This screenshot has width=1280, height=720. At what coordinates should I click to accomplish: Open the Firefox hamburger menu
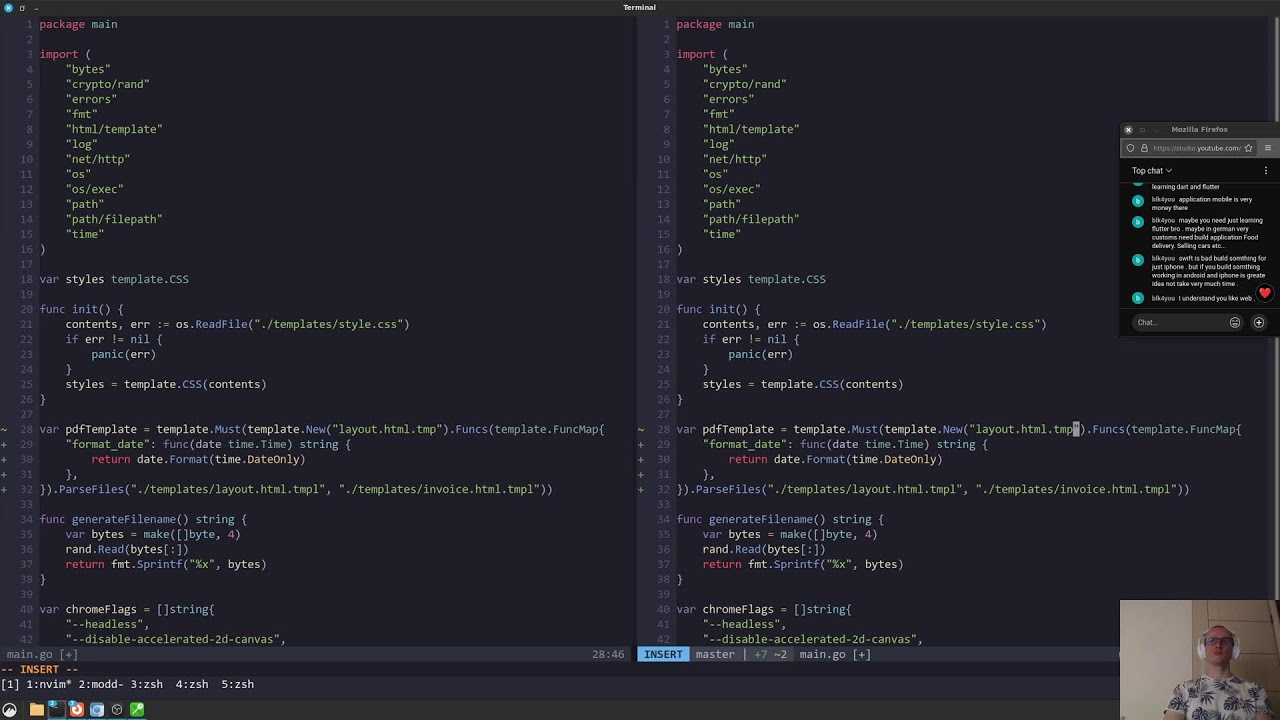point(1268,148)
